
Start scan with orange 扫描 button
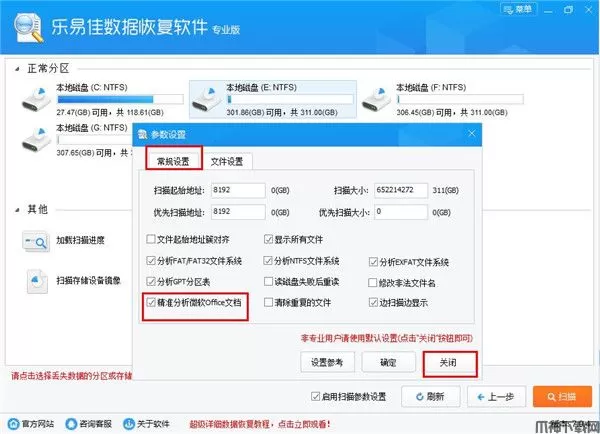[x=562, y=396]
